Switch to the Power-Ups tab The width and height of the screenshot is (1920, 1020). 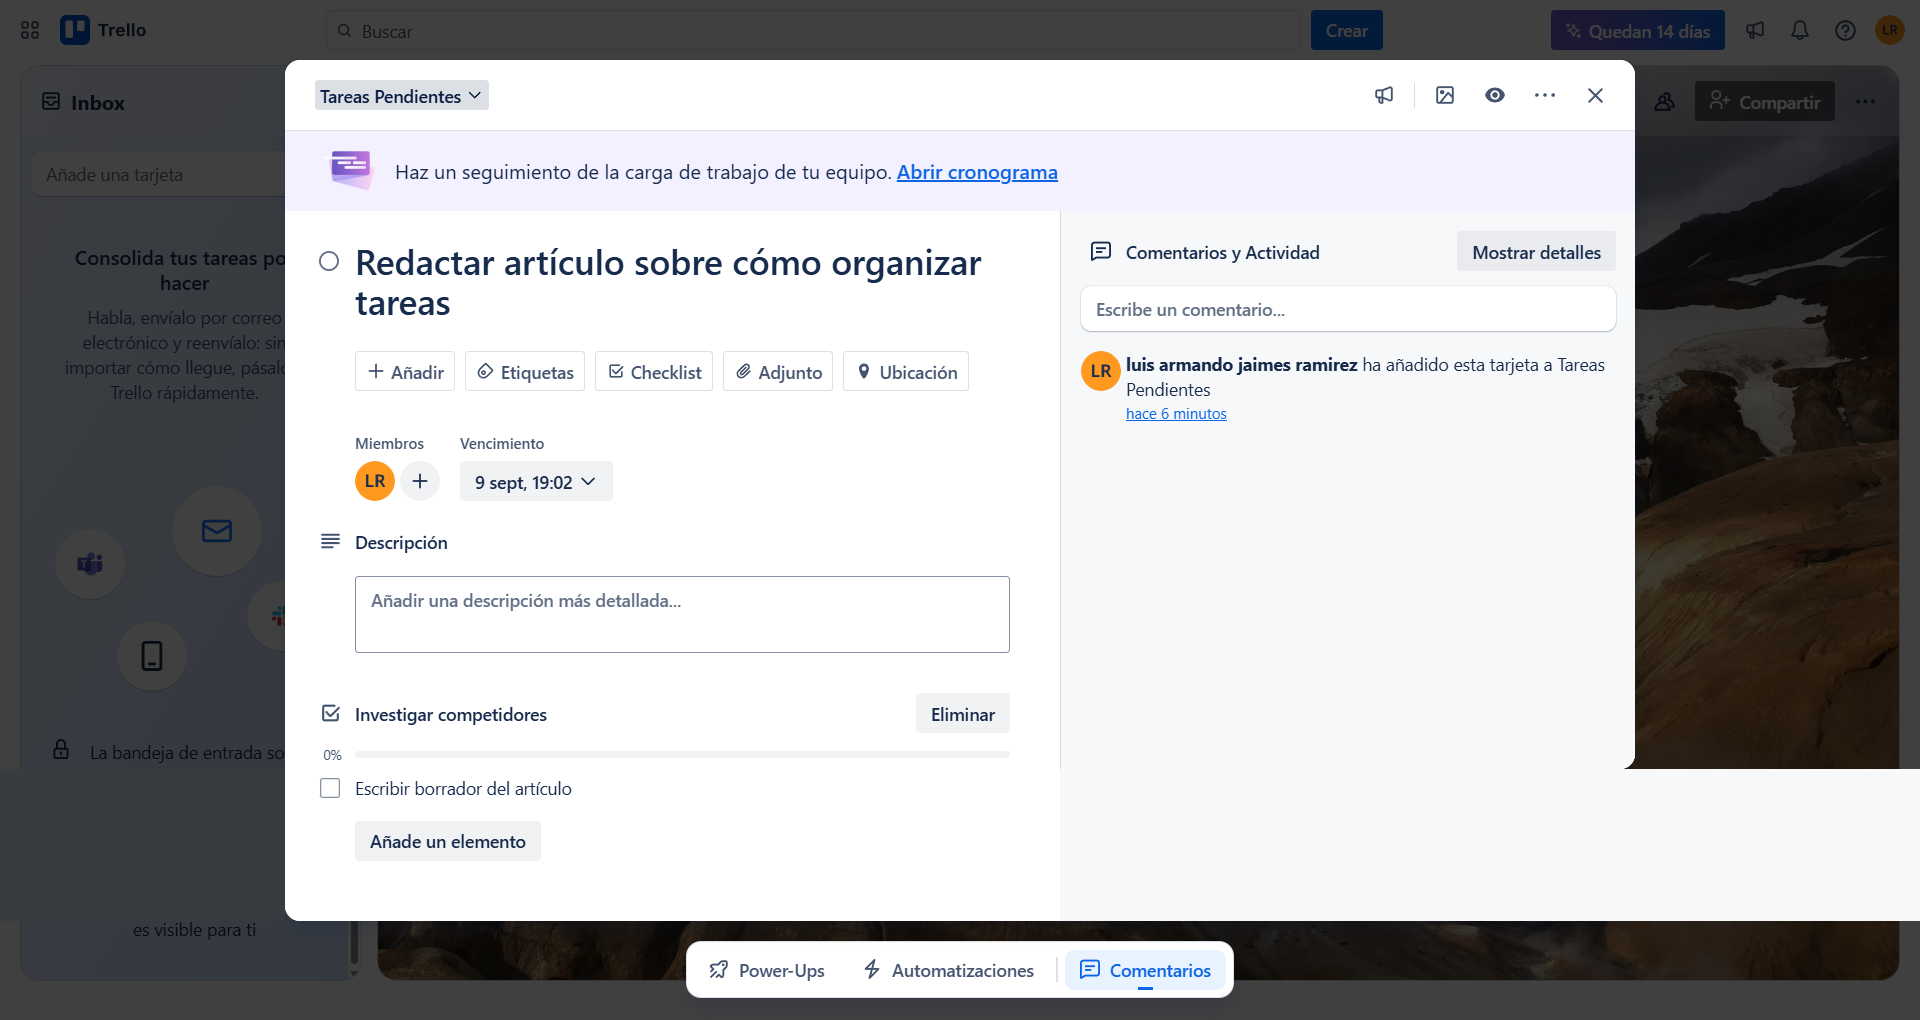pyautogui.click(x=767, y=970)
